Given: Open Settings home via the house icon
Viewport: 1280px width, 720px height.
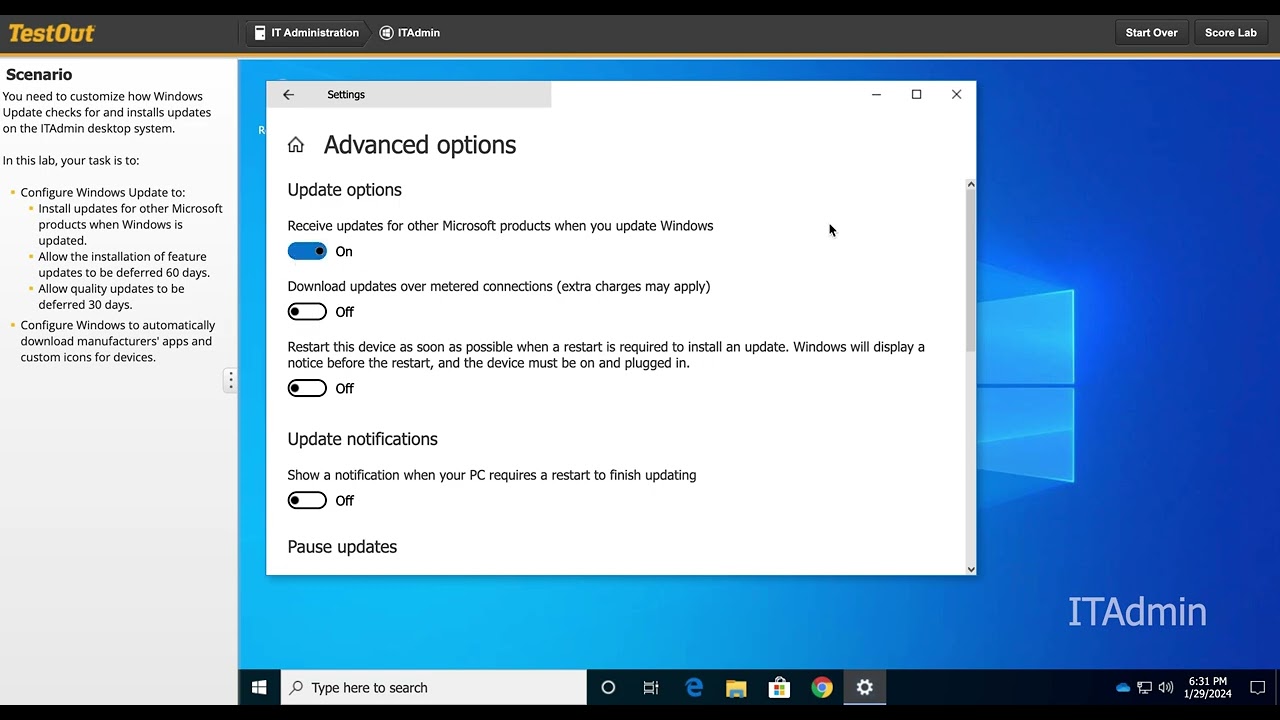Looking at the screenshot, I should [296, 145].
